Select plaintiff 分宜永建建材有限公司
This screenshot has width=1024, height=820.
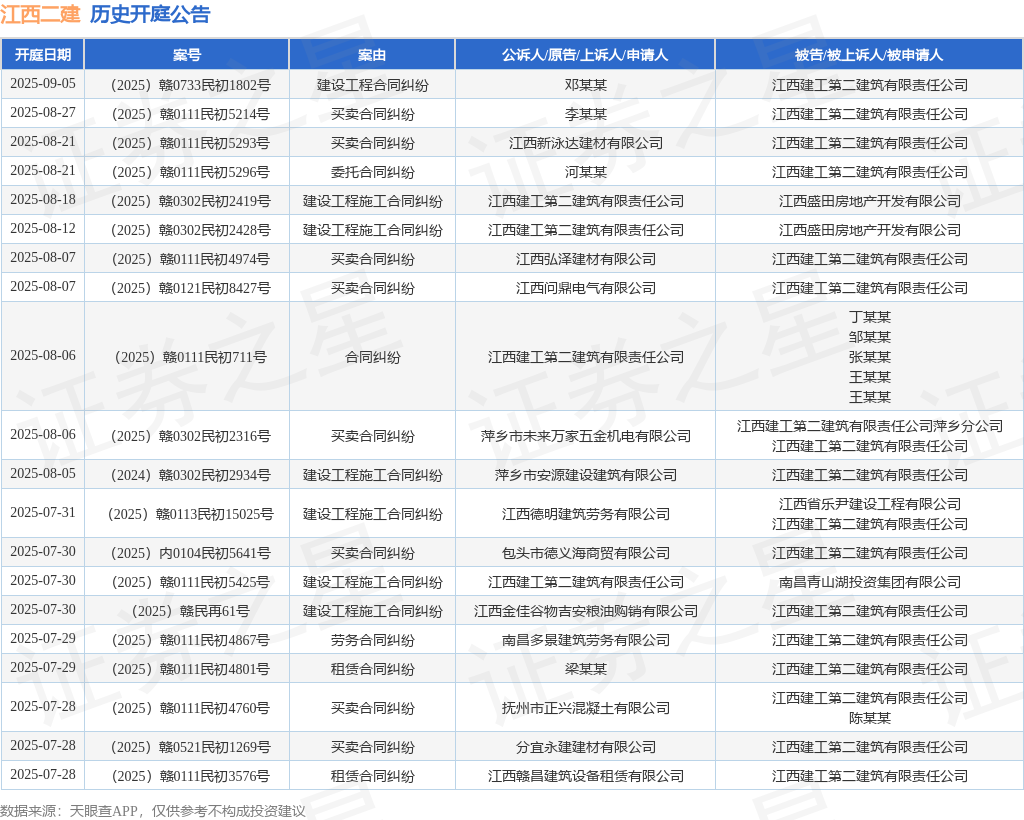(586, 748)
